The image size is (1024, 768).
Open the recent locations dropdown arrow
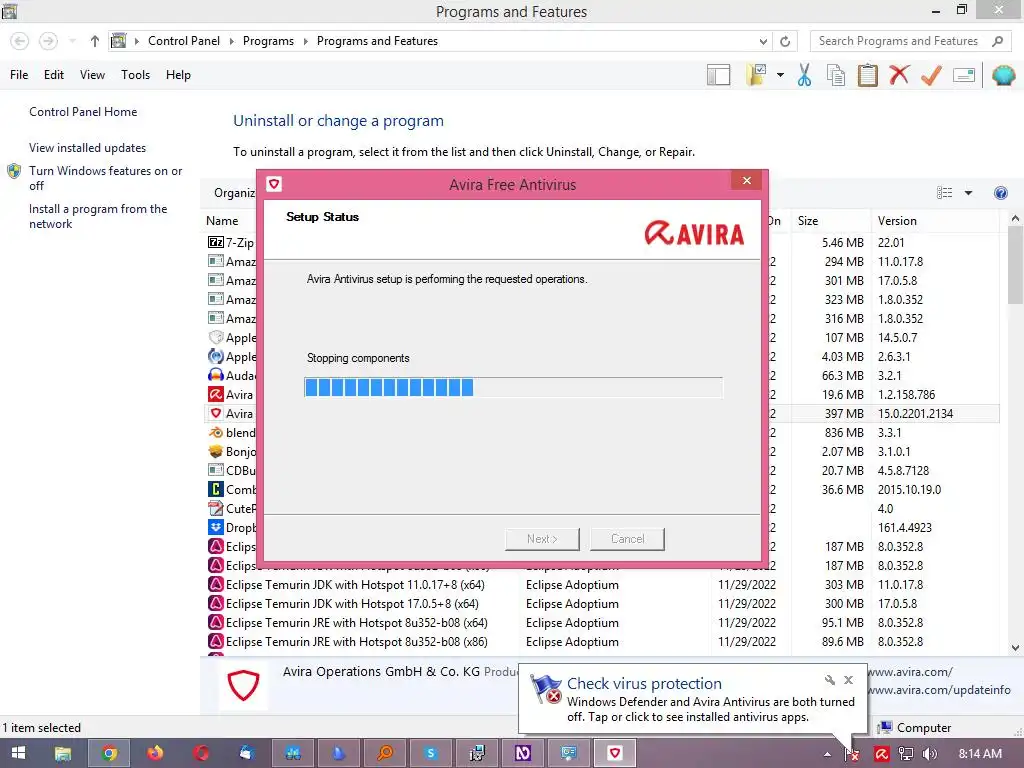click(72, 41)
